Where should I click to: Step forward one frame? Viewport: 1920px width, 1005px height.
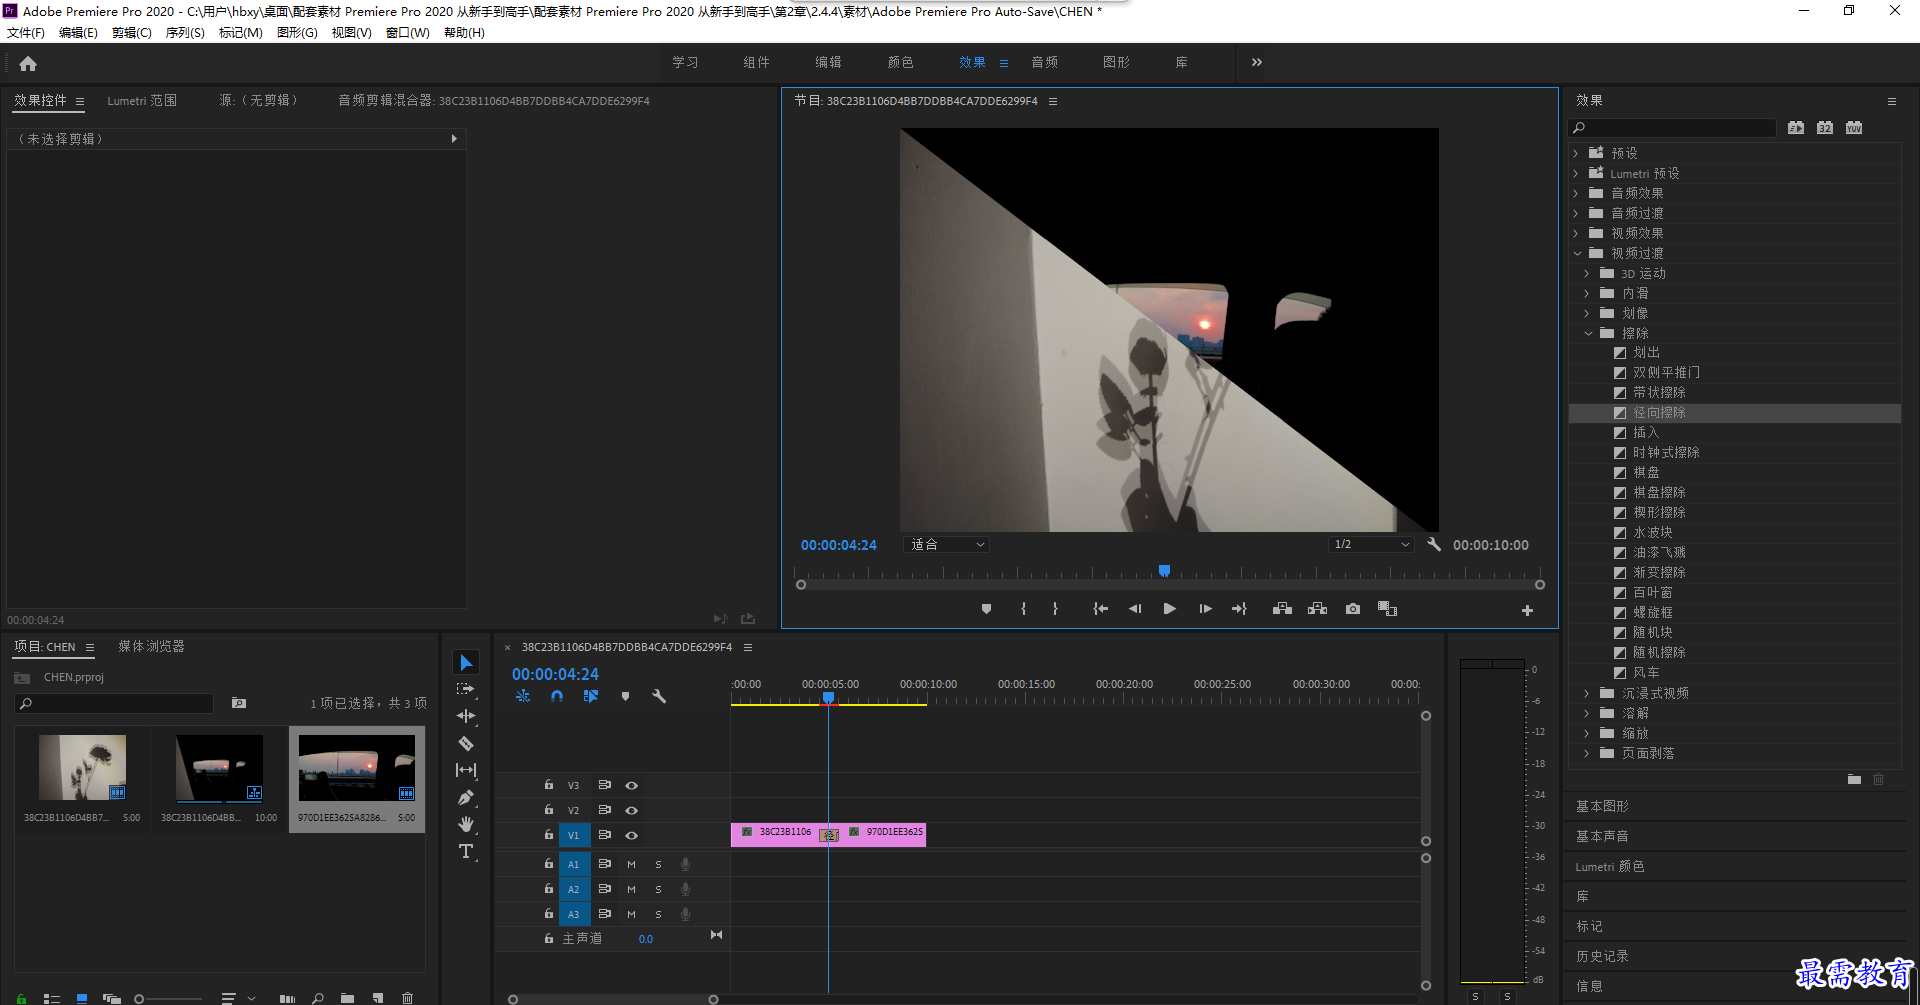point(1205,609)
